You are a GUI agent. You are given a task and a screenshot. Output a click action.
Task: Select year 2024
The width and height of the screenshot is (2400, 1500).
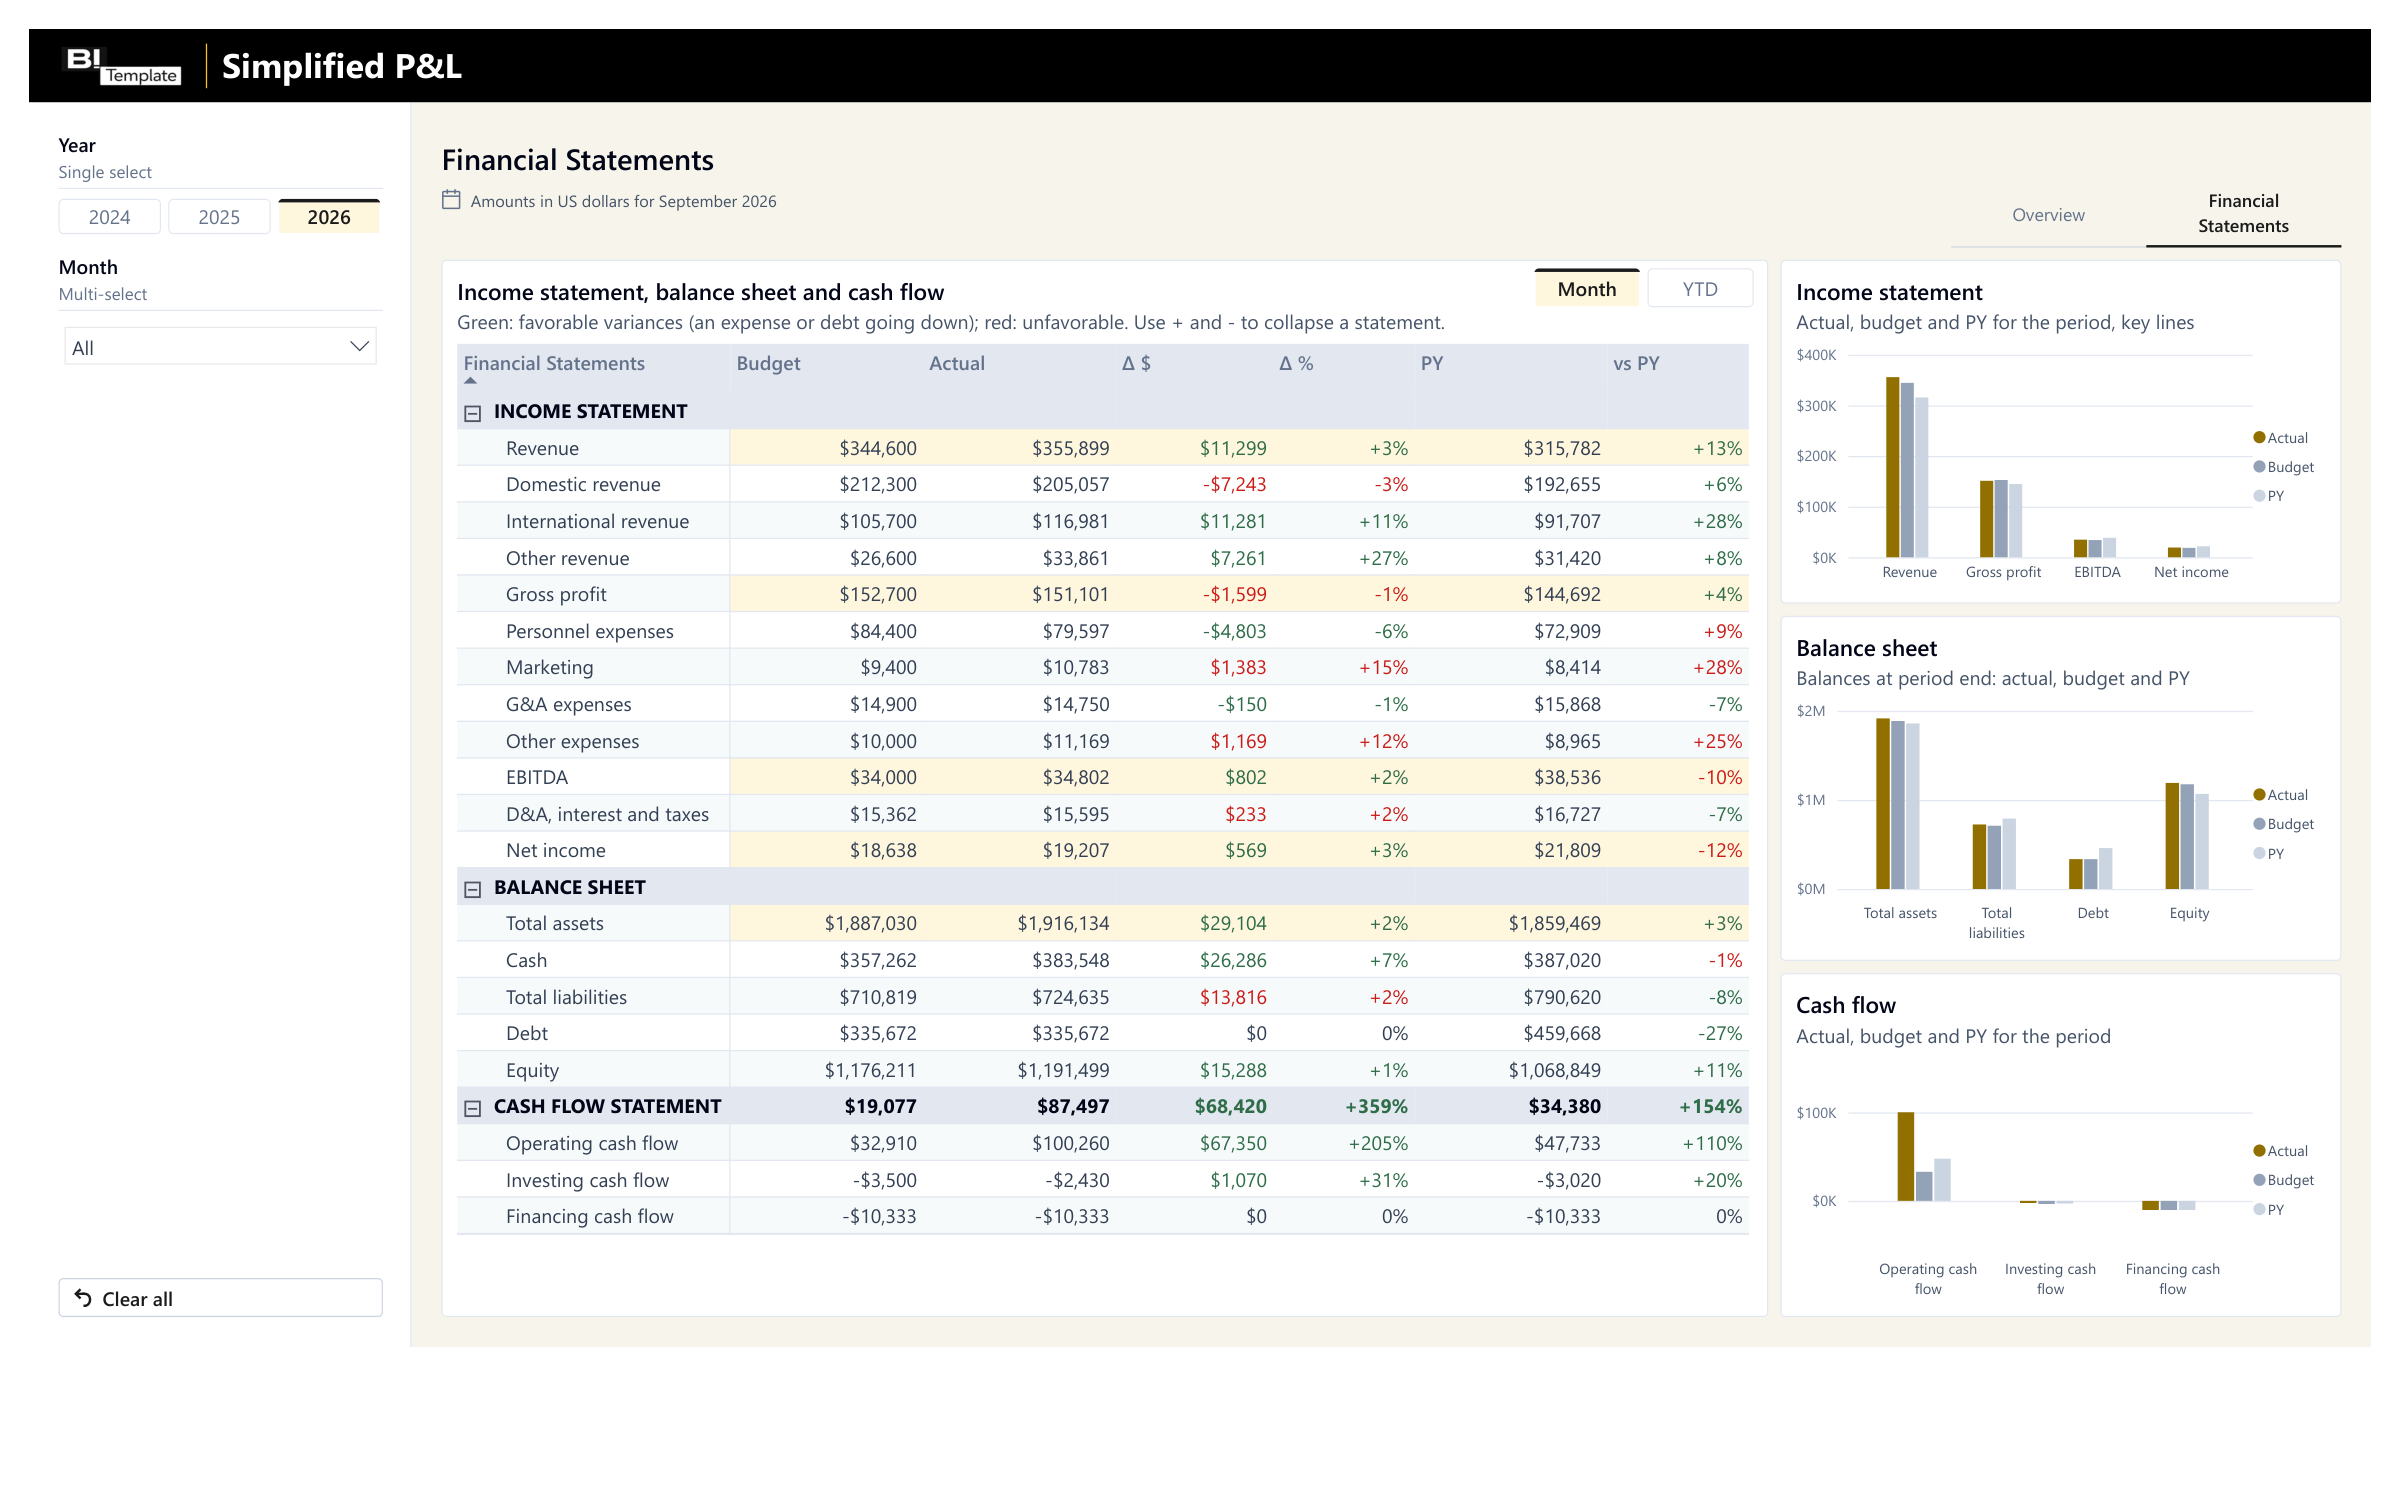tap(109, 217)
